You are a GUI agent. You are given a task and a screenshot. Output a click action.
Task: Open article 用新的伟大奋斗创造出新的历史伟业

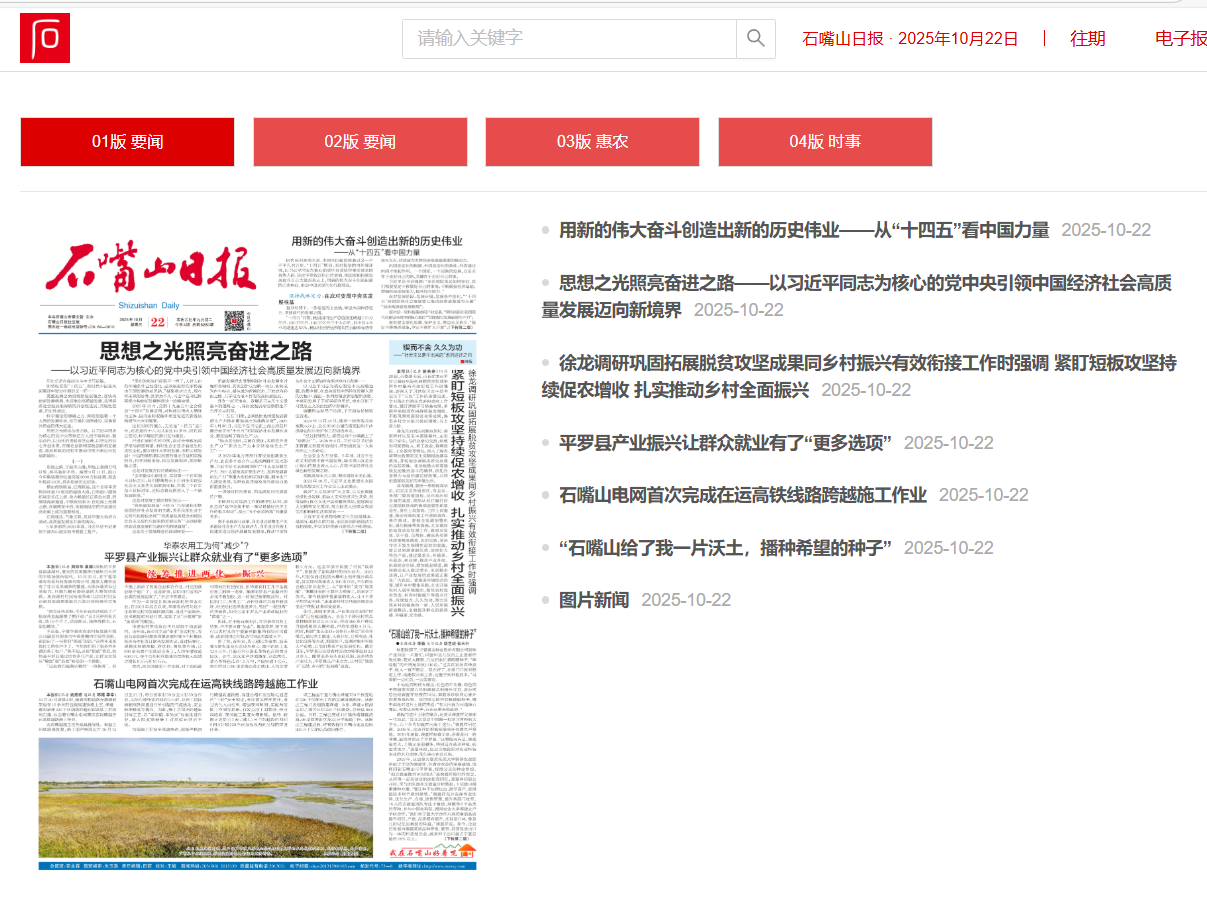click(x=804, y=230)
